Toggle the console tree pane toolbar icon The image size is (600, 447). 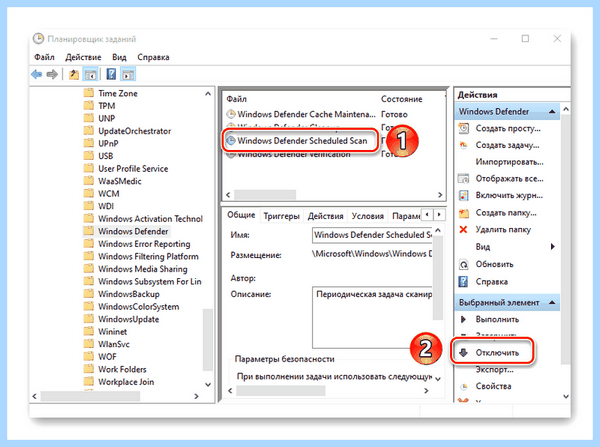[x=90, y=74]
